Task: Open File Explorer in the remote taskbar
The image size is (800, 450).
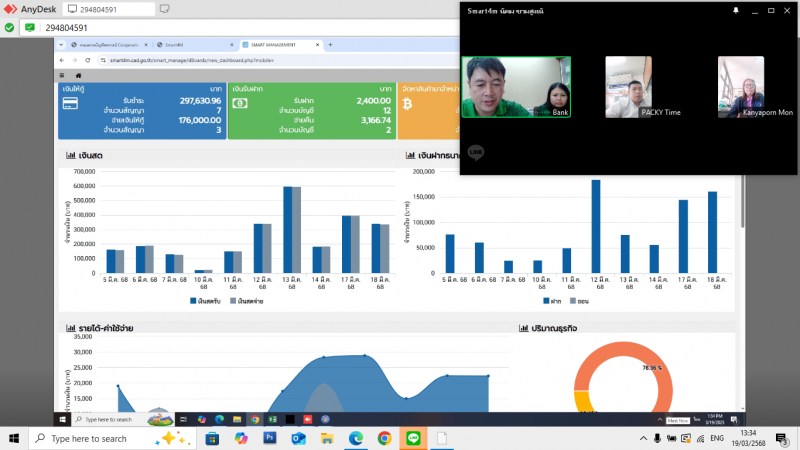Action: [237, 419]
